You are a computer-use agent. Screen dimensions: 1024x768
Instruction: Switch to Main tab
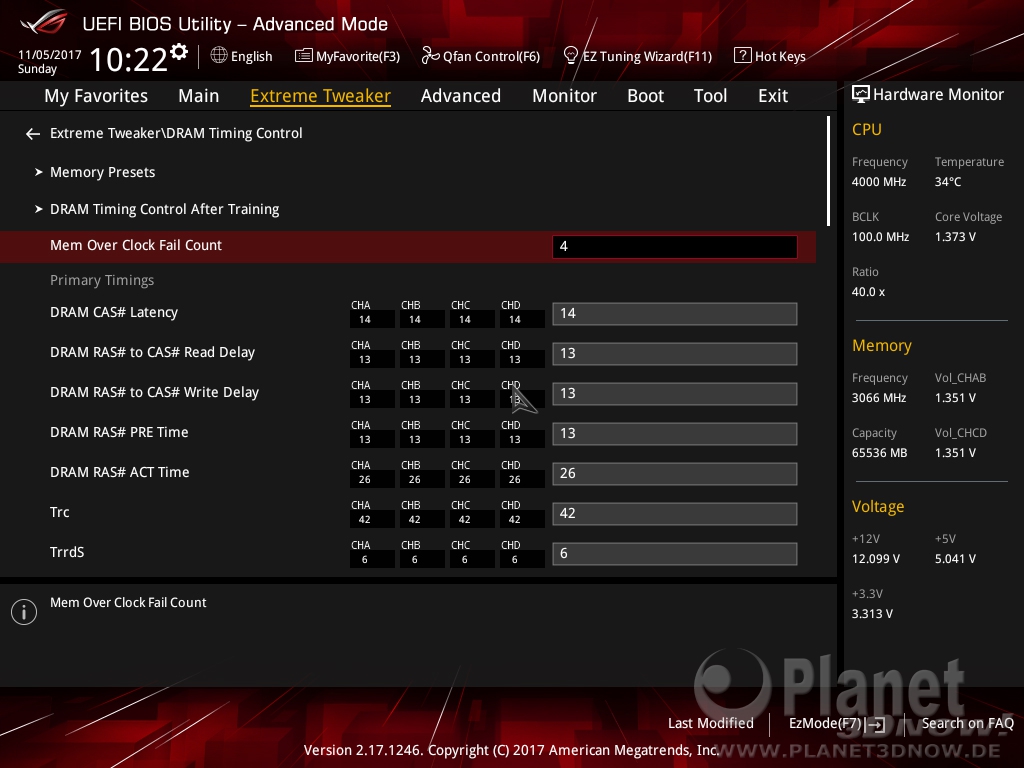pyautogui.click(x=199, y=96)
